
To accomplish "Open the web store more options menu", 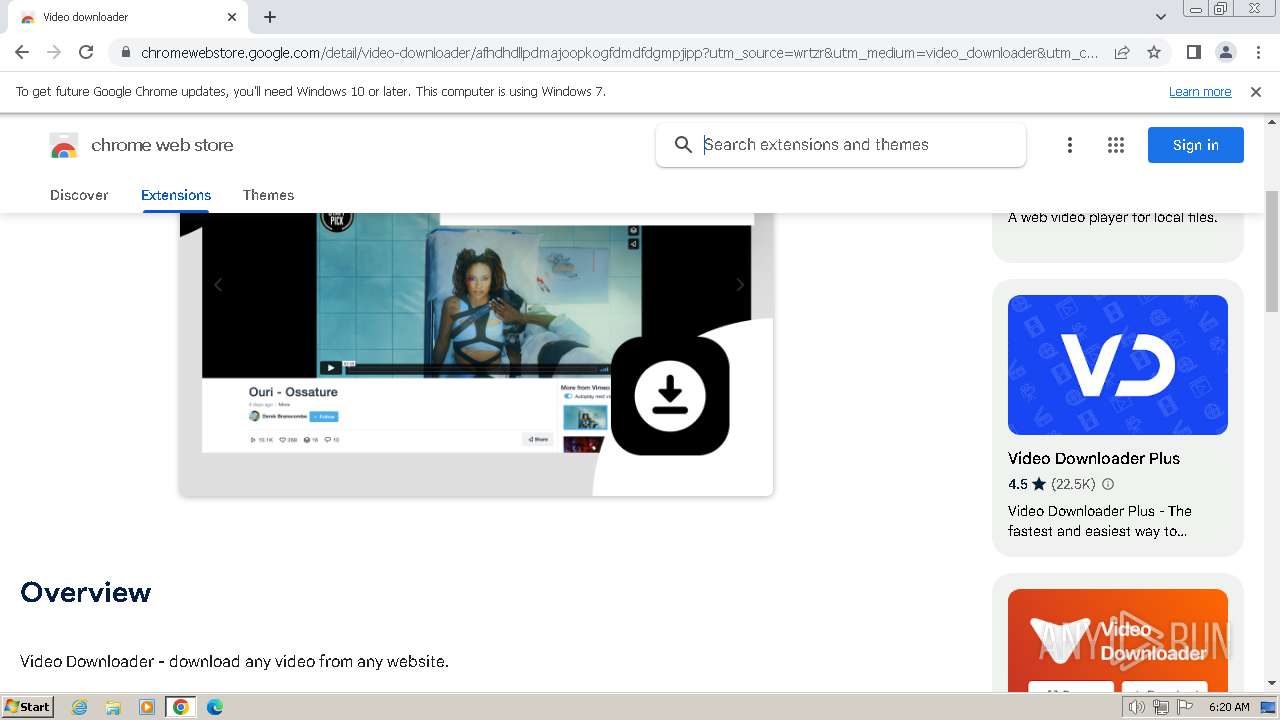I will [1070, 145].
